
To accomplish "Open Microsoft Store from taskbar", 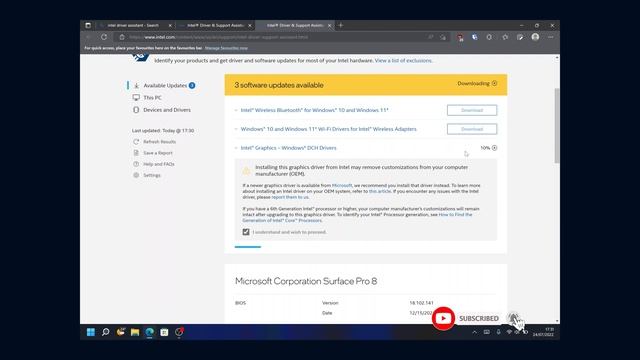I will 164,332.
